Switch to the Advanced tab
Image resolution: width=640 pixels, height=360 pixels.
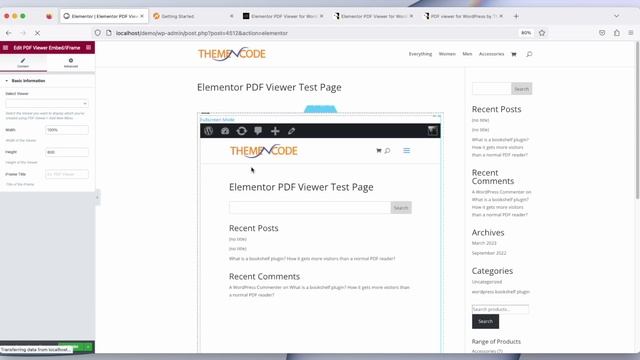71,62
